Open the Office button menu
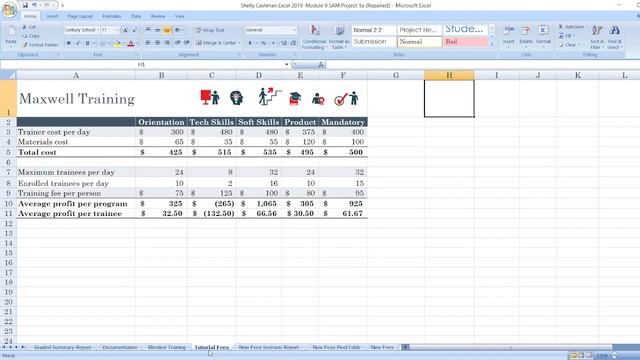640x360 pixels. click(x=9, y=10)
